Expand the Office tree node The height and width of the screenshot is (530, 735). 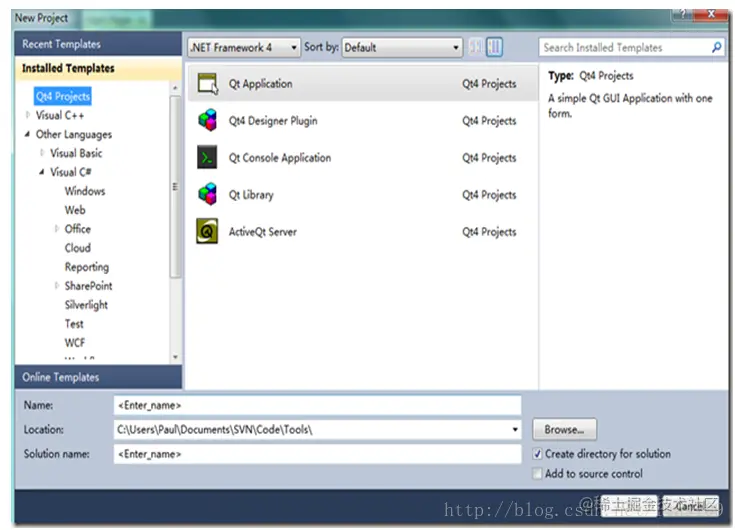56,229
